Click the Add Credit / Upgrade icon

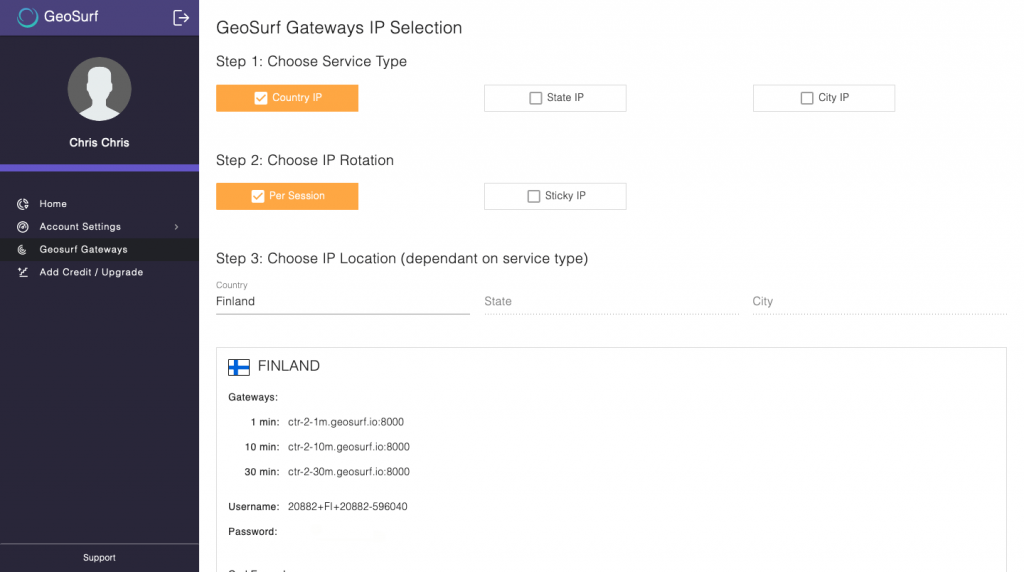click(x=23, y=272)
